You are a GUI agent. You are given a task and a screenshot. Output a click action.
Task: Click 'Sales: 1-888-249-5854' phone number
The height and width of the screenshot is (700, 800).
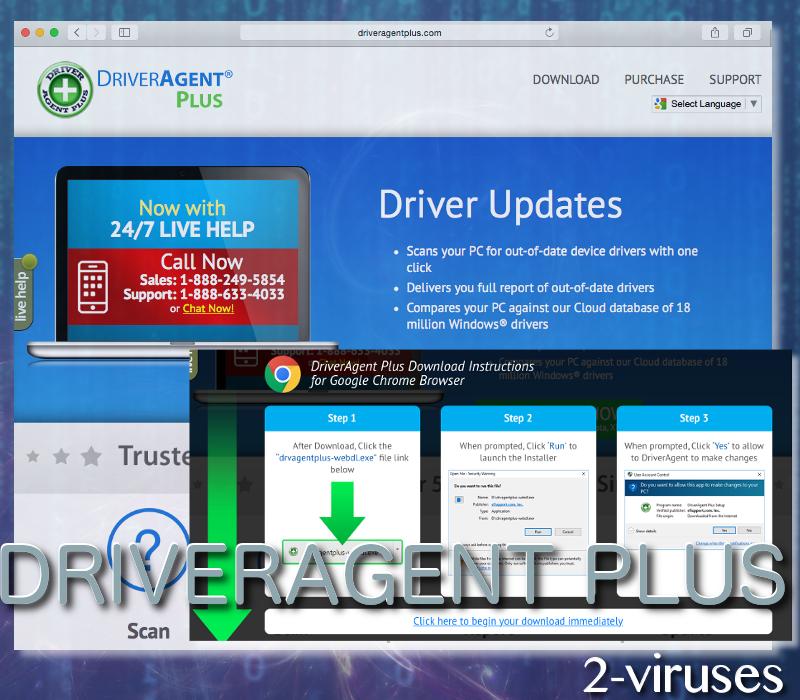point(212,280)
